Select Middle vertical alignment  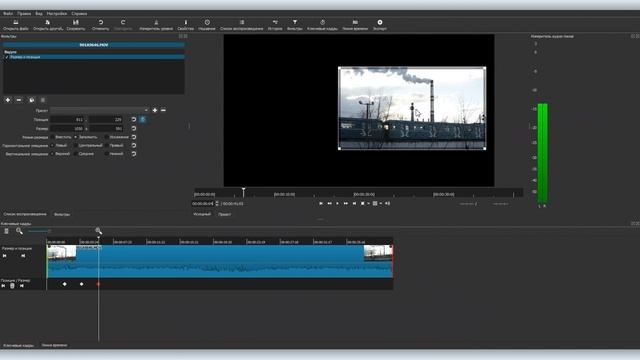point(76,154)
